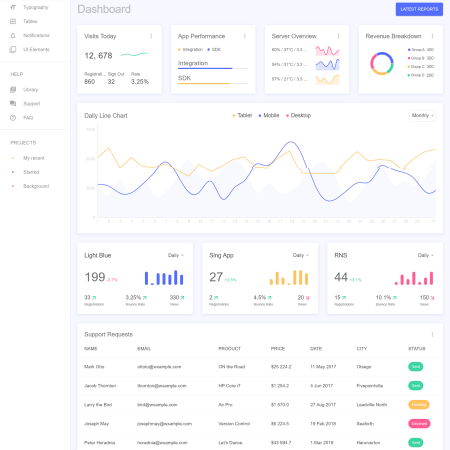Toggle Group C in the Revenue Breakdown legend
Viewport: 450px width, 450px height.
point(421,67)
